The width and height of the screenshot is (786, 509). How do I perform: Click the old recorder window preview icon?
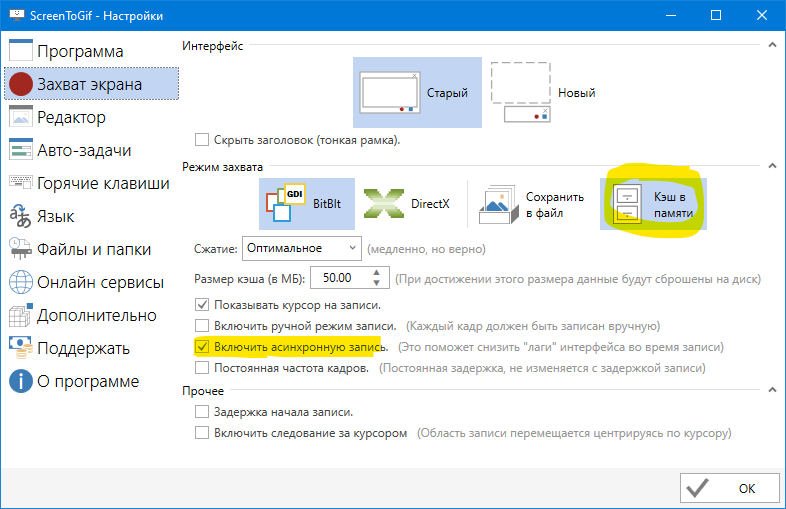coord(389,93)
